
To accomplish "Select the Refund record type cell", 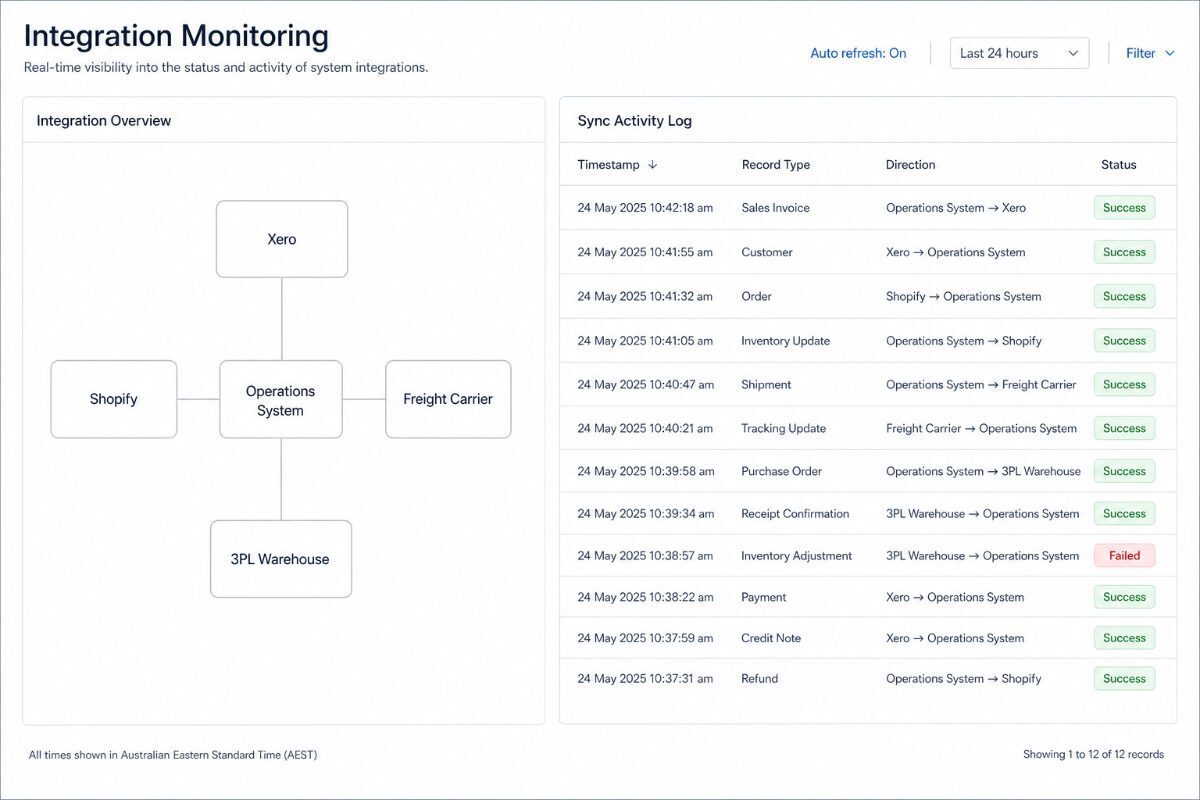I will tap(759, 678).
